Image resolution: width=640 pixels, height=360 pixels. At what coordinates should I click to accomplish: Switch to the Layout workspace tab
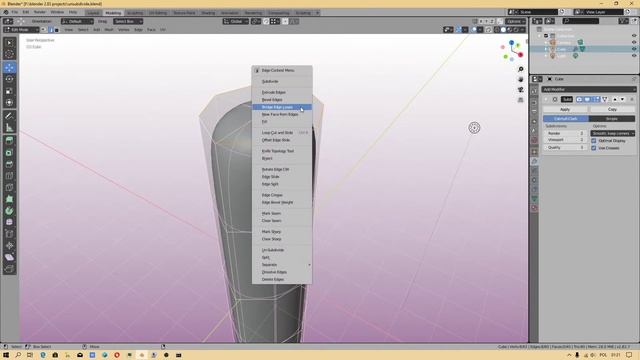93,13
